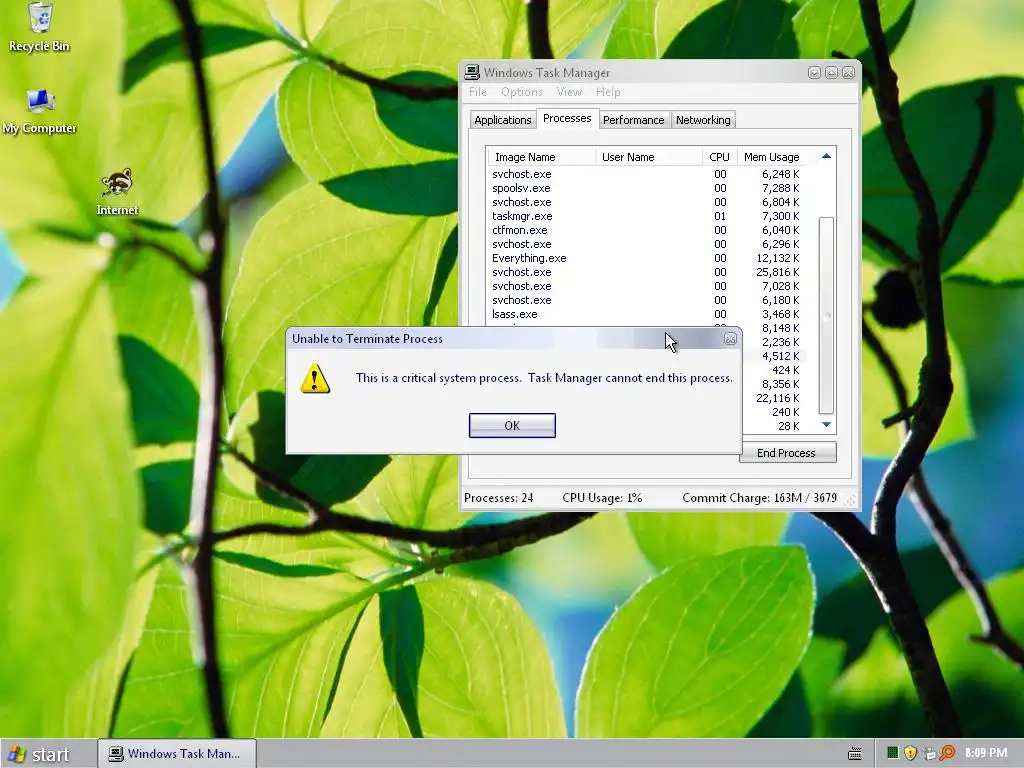Select the Everything.exe process row
The width and height of the screenshot is (1024, 768).
(647, 258)
